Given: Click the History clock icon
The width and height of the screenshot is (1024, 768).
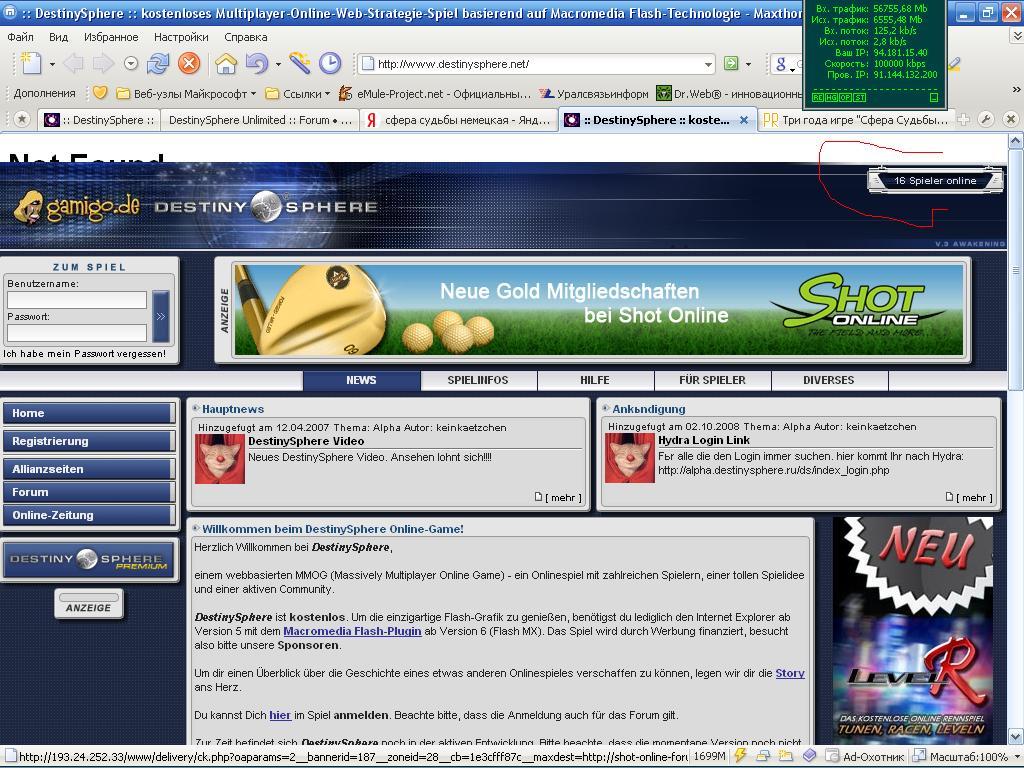Looking at the screenshot, I should pyautogui.click(x=330, y=63).
